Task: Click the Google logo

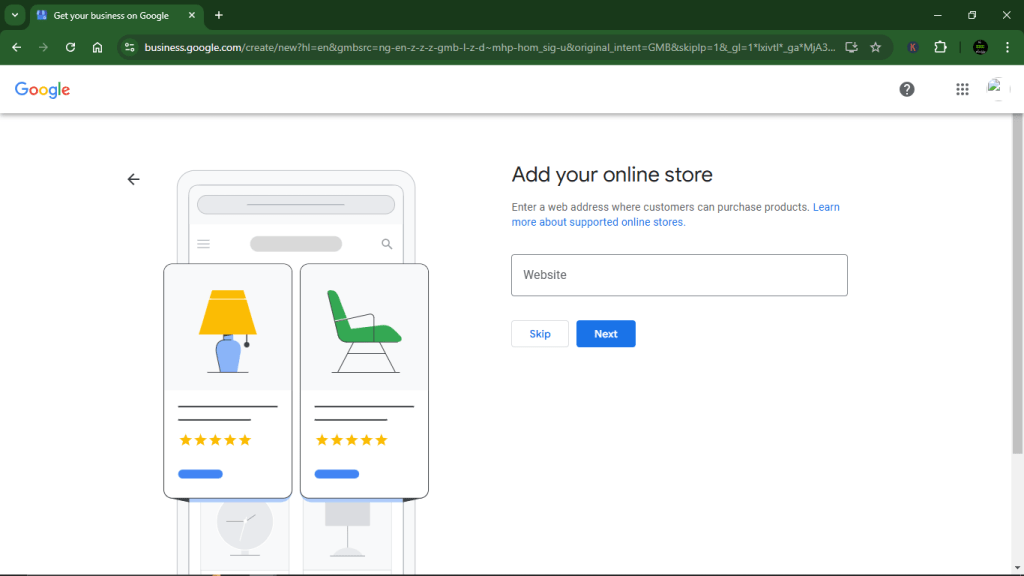Action: click(x=42, y=89)
